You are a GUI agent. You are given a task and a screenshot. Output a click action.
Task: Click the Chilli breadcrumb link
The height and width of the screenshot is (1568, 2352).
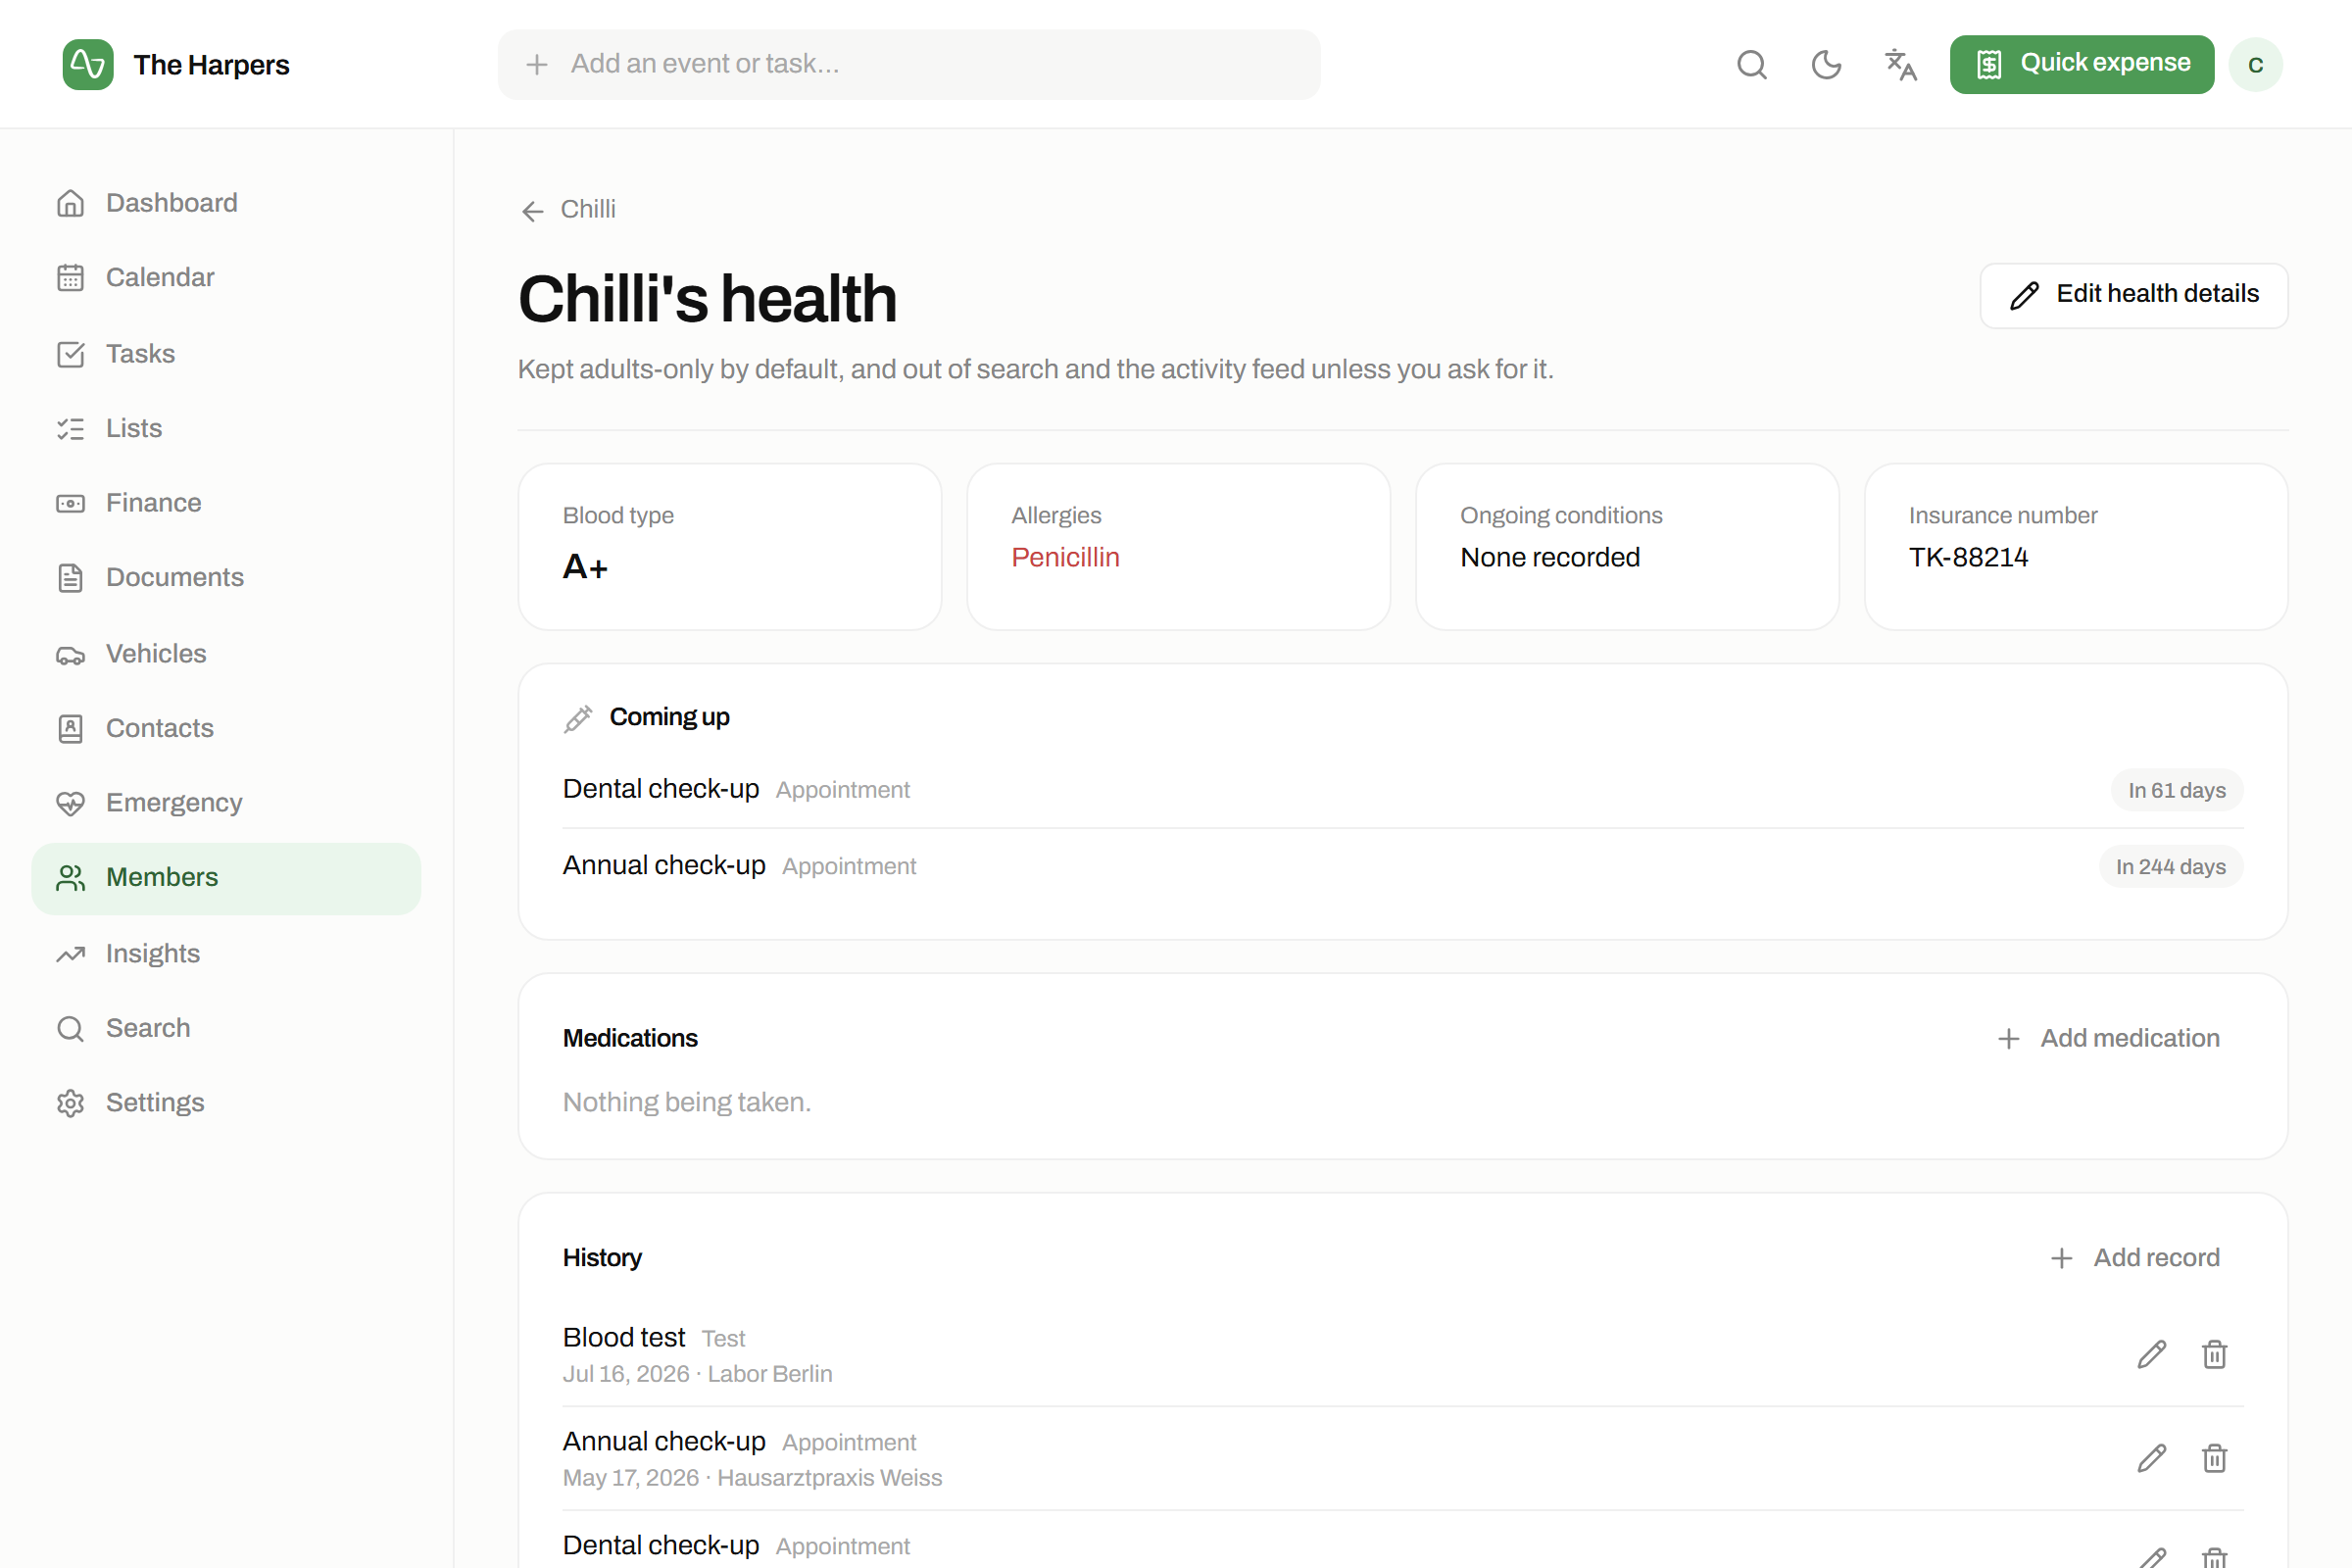588,210
